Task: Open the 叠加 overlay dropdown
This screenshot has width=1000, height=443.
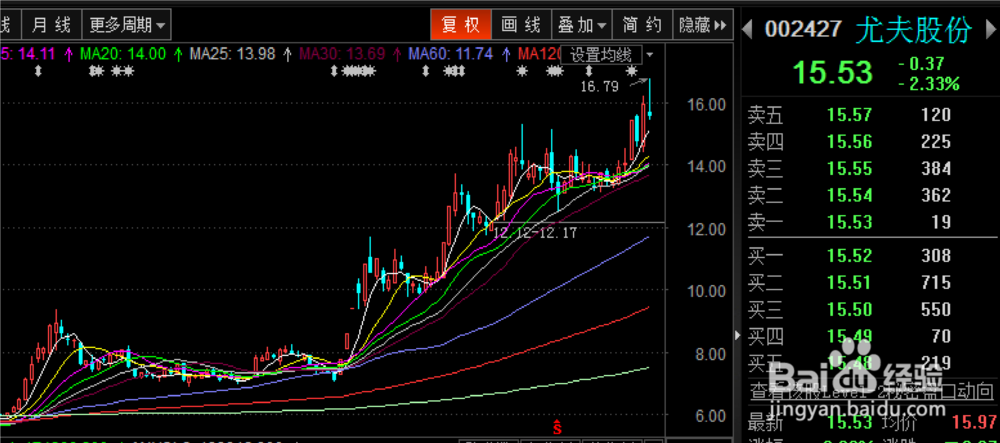Action: coord(582,25)
